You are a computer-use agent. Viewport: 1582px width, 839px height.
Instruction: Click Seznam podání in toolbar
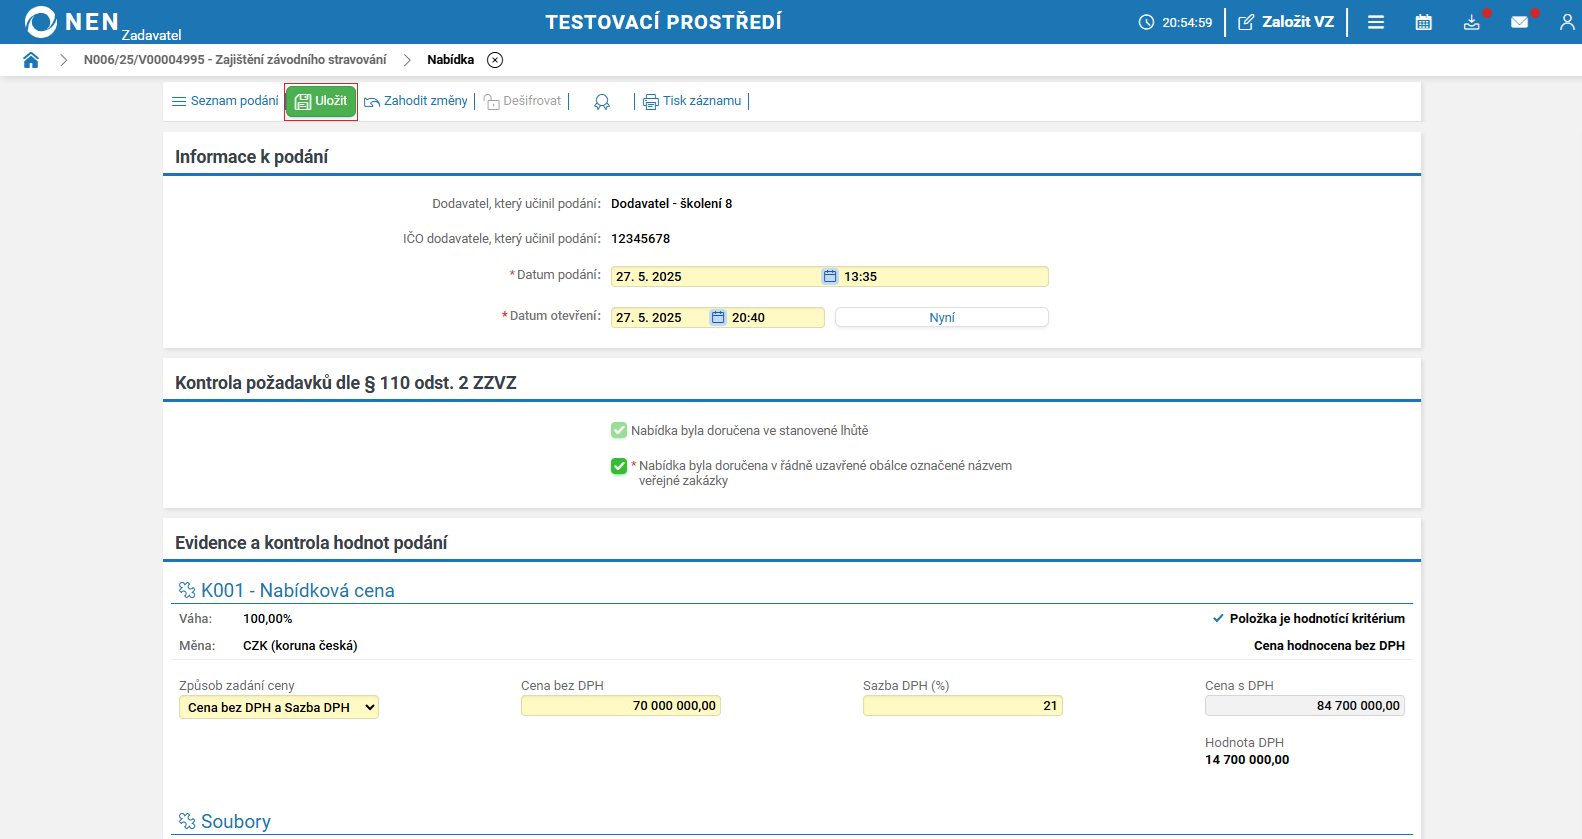pyautogui.click(x=225, y=101)
